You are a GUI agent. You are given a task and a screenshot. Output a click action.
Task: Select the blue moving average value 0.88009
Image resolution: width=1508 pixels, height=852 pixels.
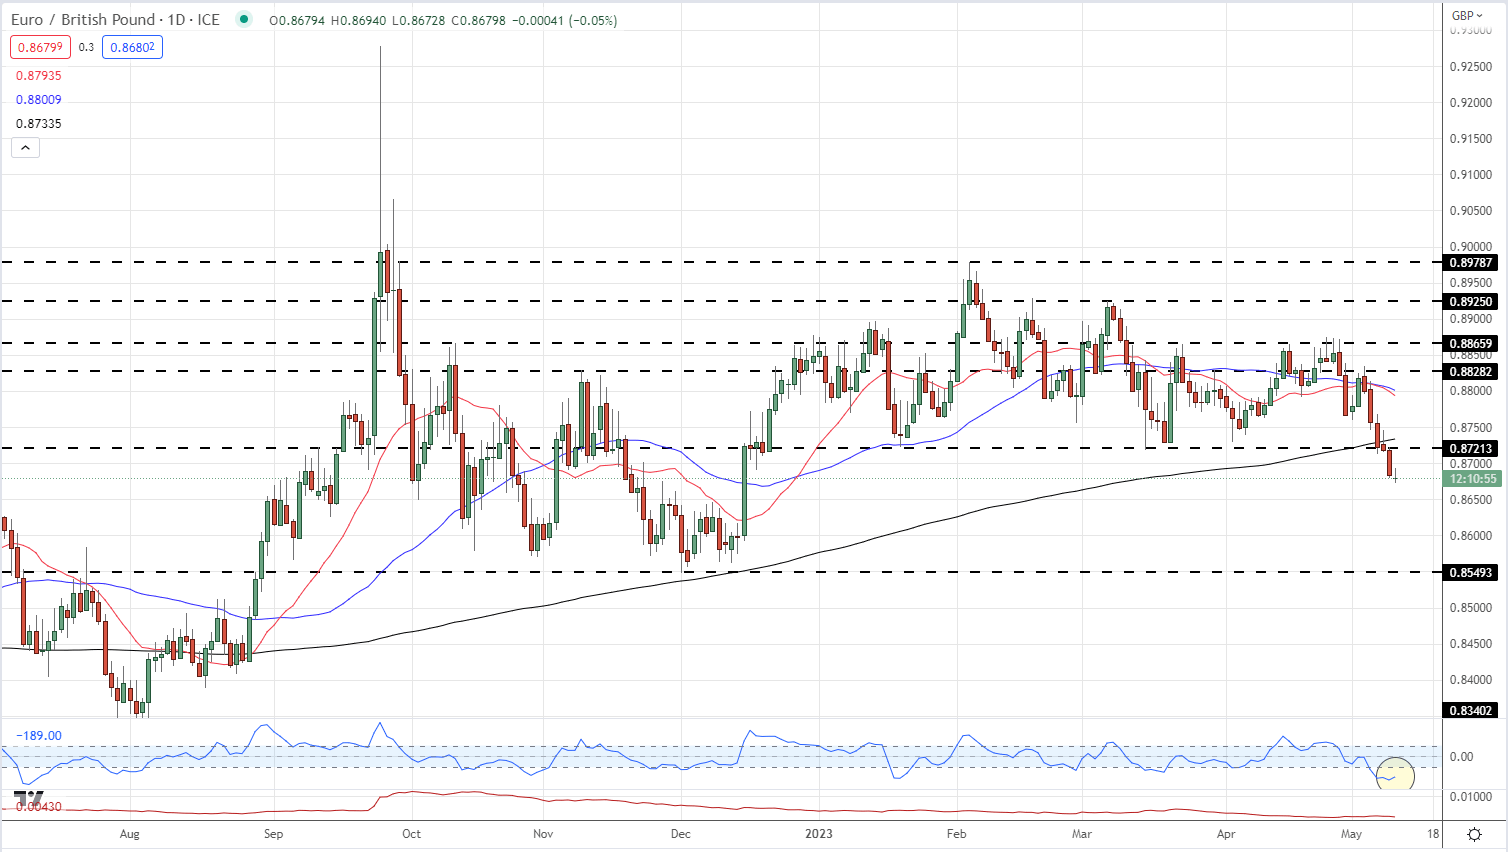[38, 100]
